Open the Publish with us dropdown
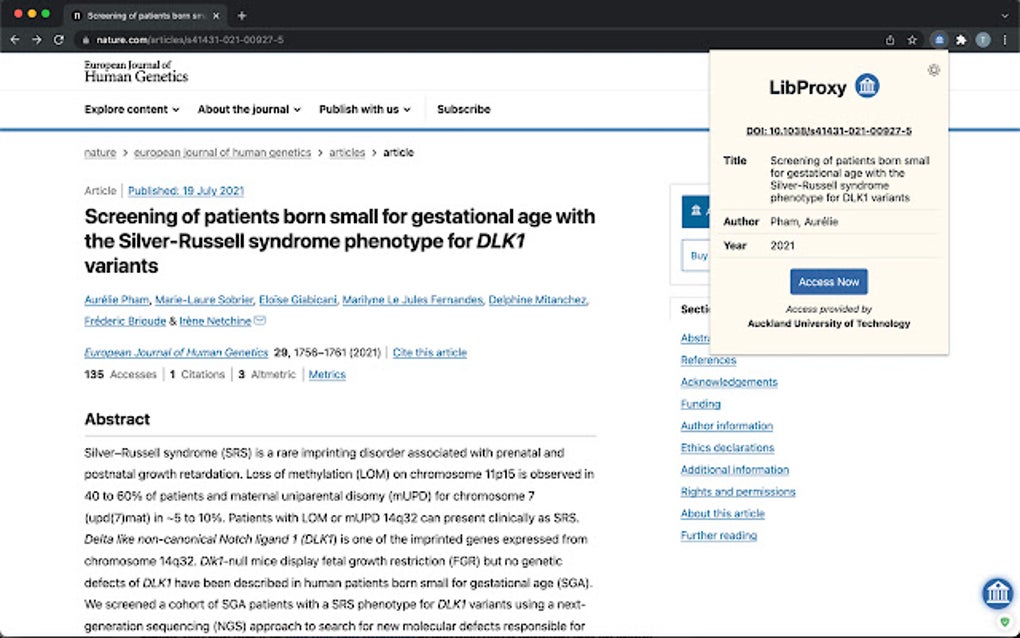This screenshot has height=638, width=1020. click(x=365, y=109)
